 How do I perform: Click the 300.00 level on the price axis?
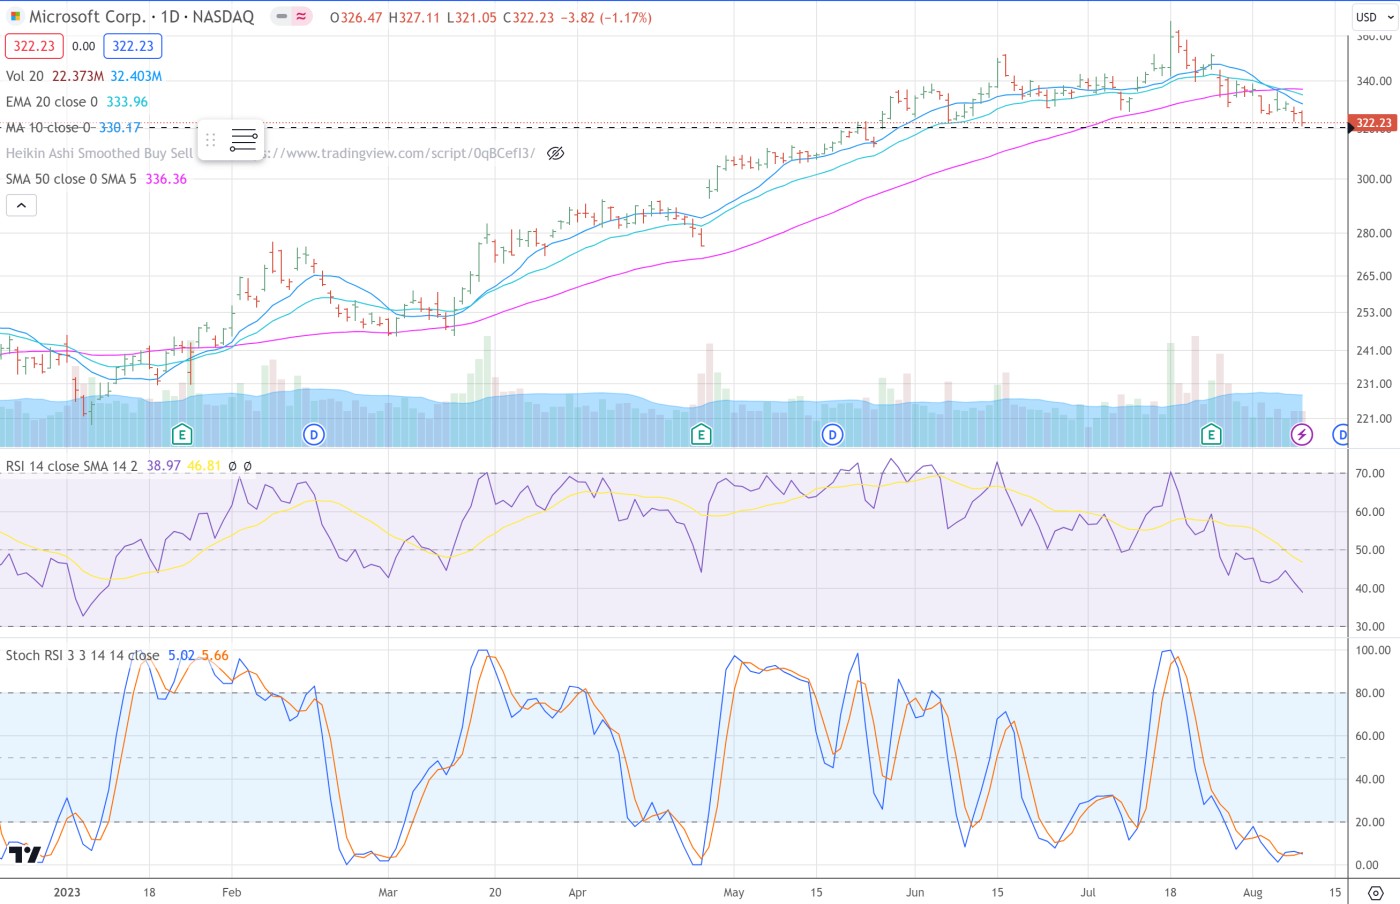(x=1373, y=179)
